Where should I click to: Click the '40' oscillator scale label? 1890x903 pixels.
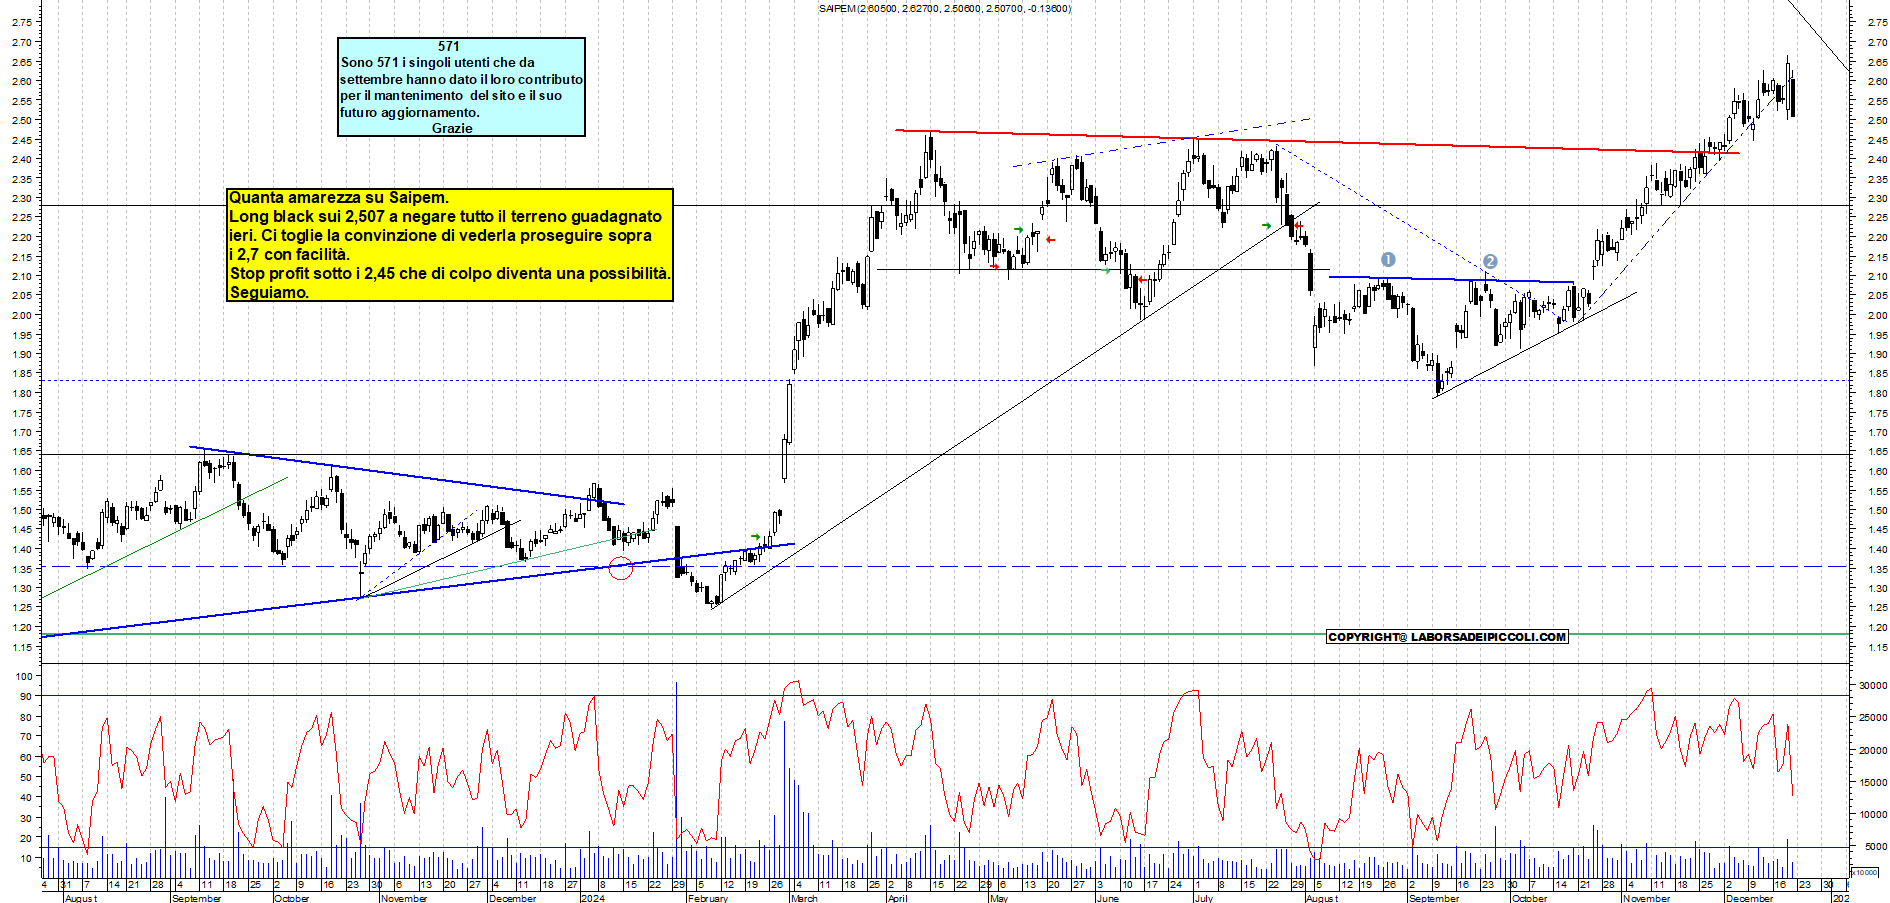point(25,797)
